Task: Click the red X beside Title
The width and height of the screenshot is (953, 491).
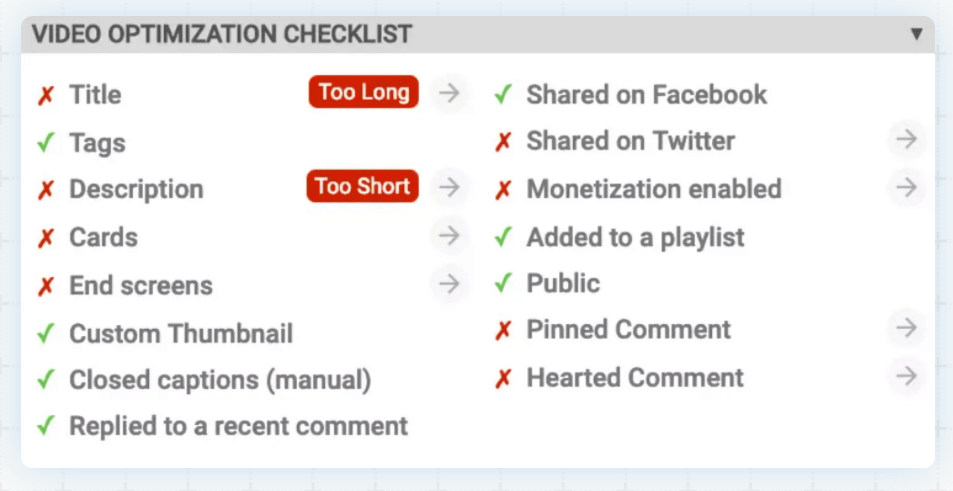Action: [x=45, y=96]
